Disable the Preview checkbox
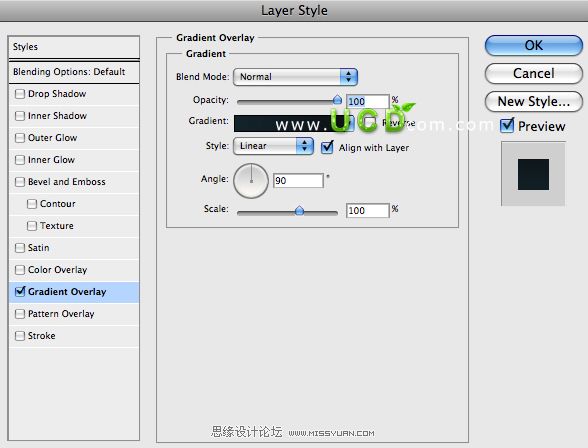This screenshot has height=448, width=588. pos(507,125)
